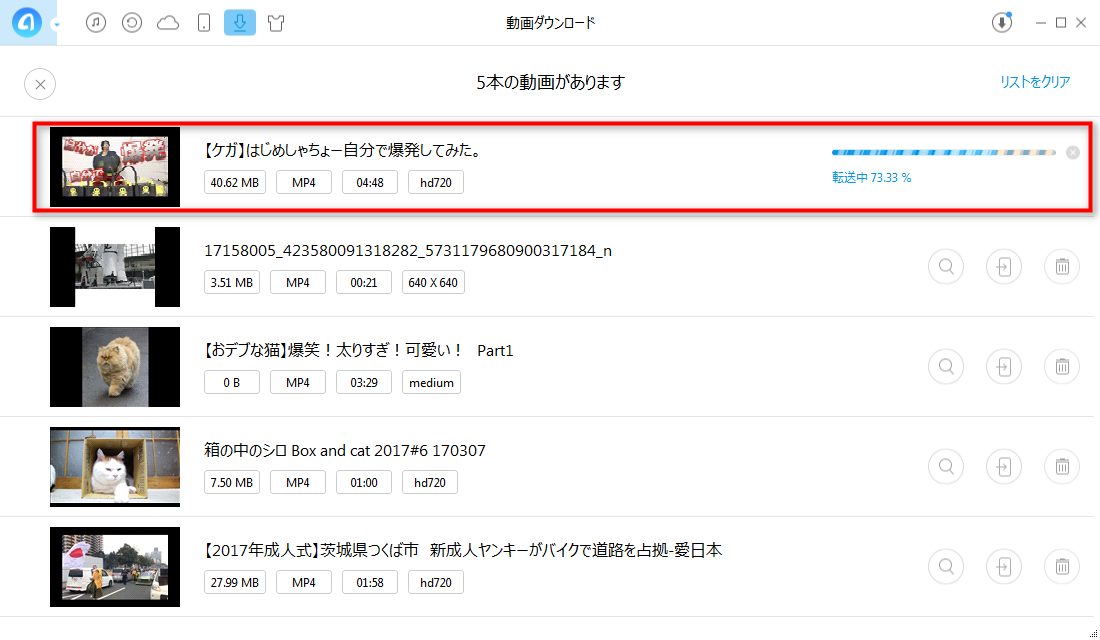Click the transfer progress bar for the first video

click(944, 152)
